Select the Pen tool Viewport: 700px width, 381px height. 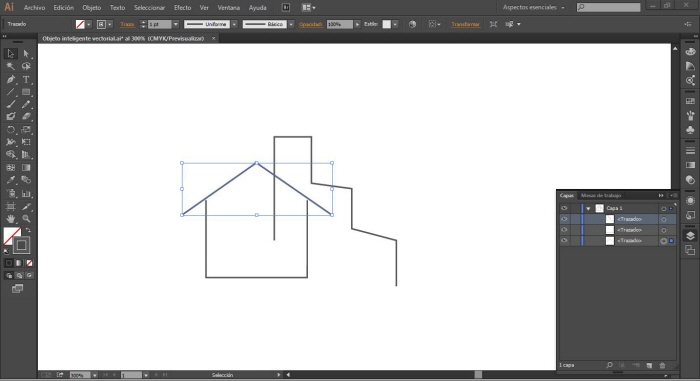coord(10,80)
